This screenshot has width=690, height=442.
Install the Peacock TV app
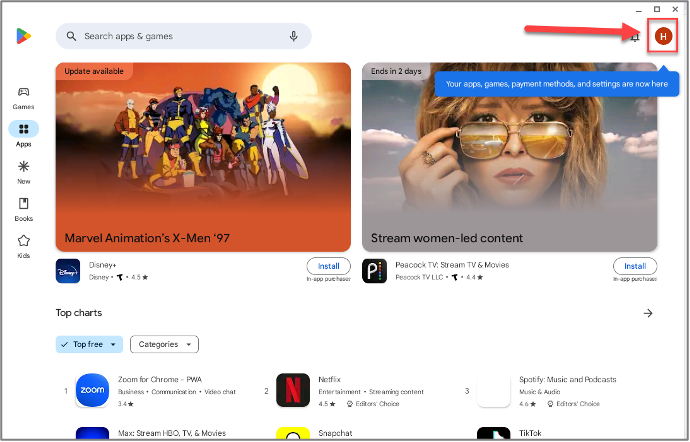tap(634, 266)
